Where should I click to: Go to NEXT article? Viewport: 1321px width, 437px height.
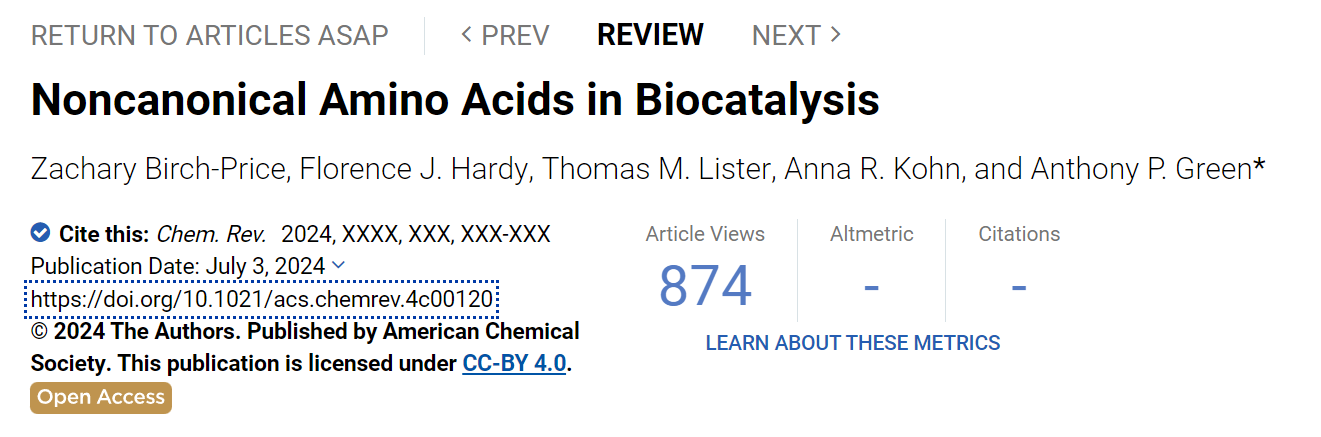796,36
